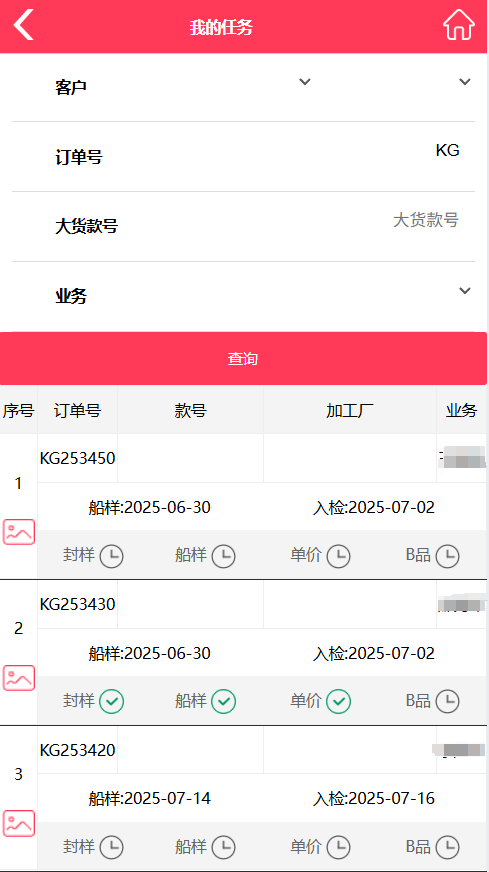Go back using the left arrow icon

coord(24,25)
